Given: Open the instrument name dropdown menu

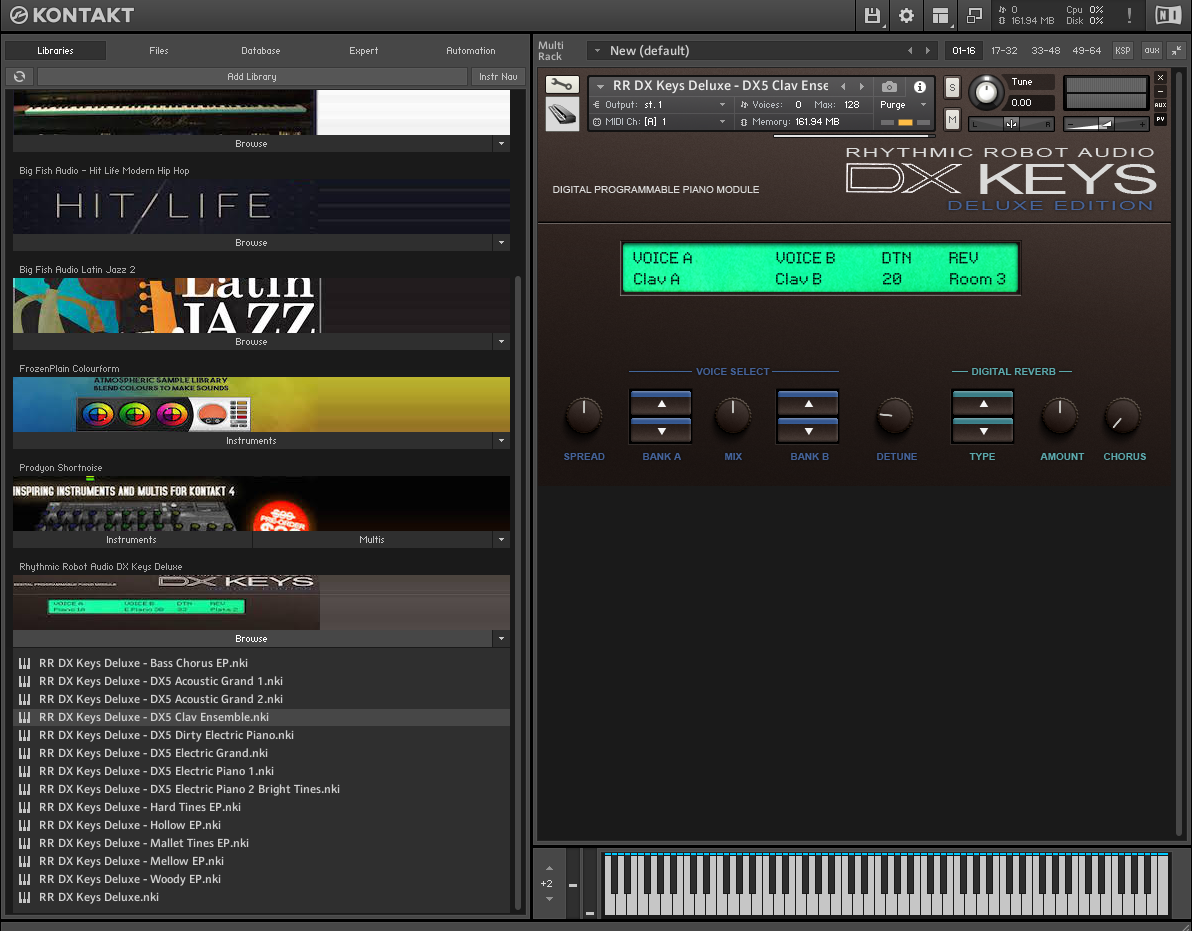Looking at the screenshot, I should [x=601, y=87].
